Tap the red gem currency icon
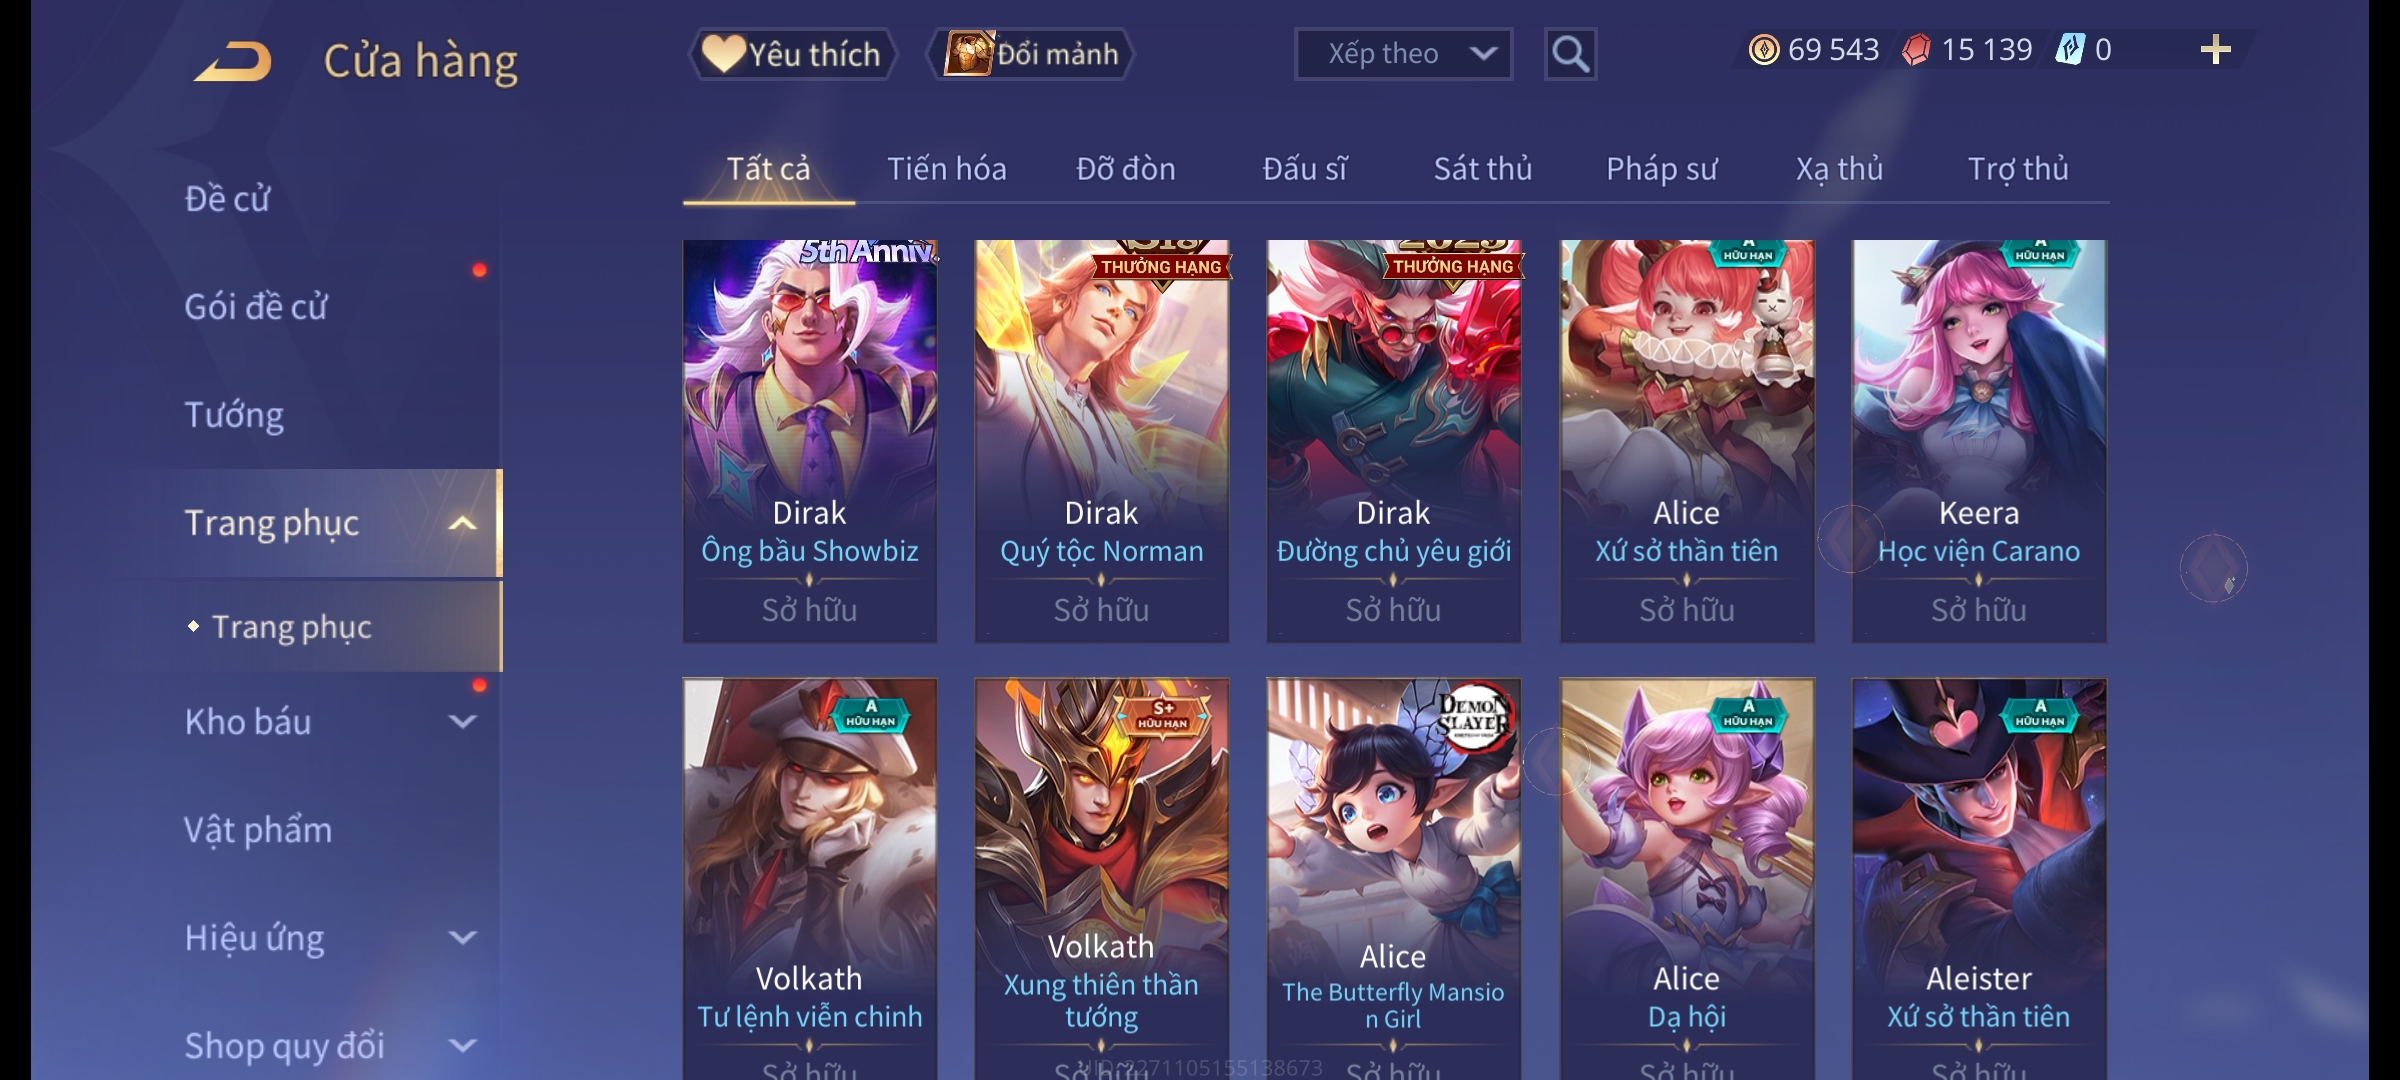This screenshot has width=2400, height=1080. (1916, 50)
